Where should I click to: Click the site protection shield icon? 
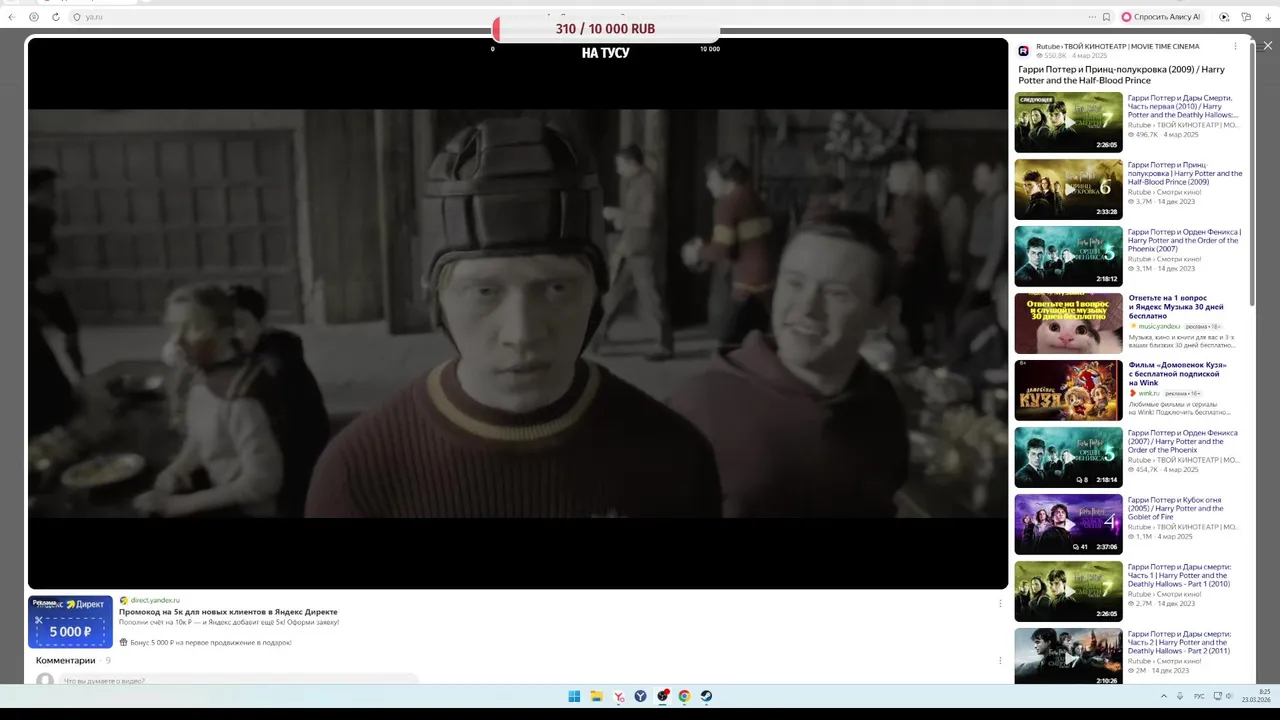tap(77, 17)
